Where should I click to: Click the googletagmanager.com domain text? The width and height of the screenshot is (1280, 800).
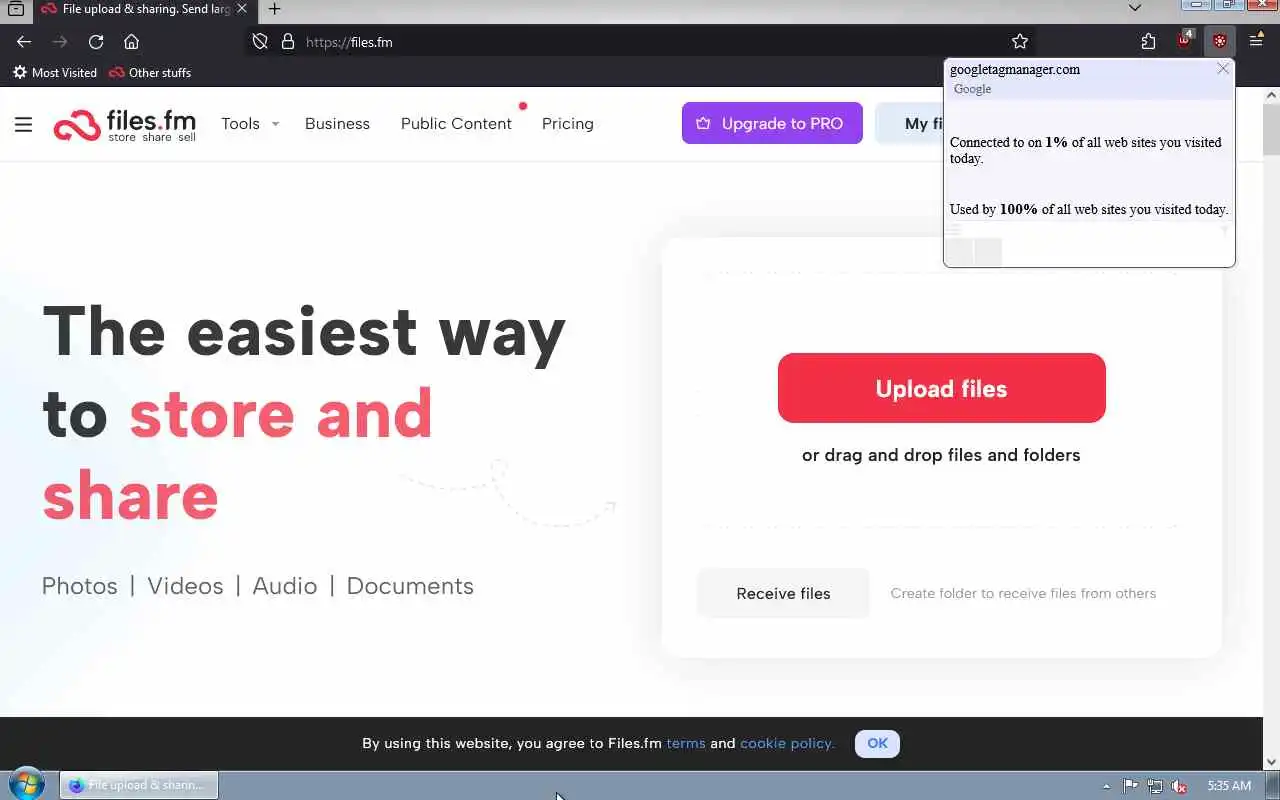click(1015, 69)
